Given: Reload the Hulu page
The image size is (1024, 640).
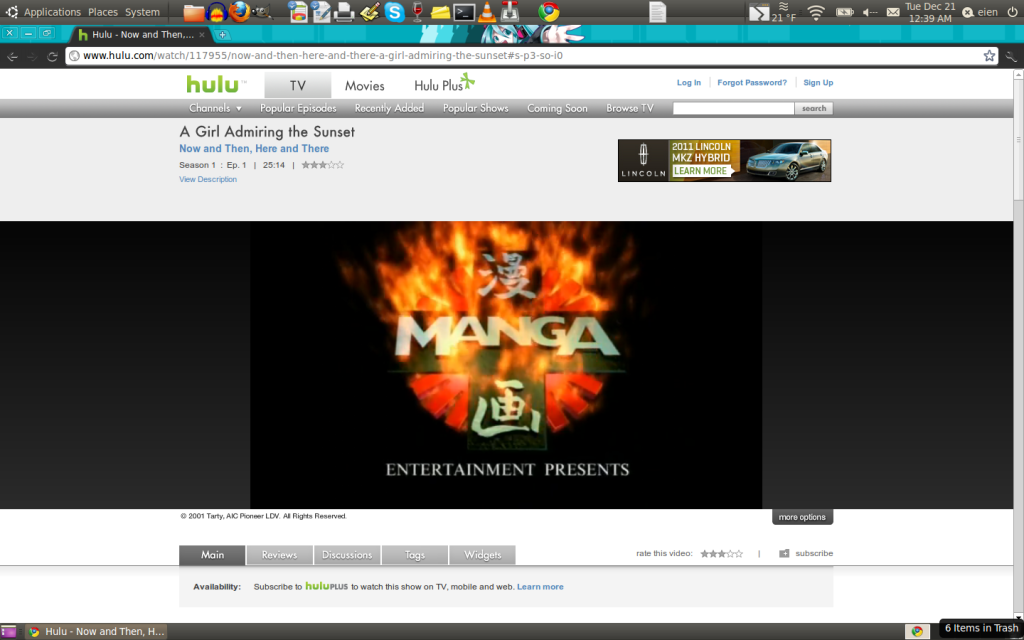Looking at the screenshot, I should tap(52, 56).
